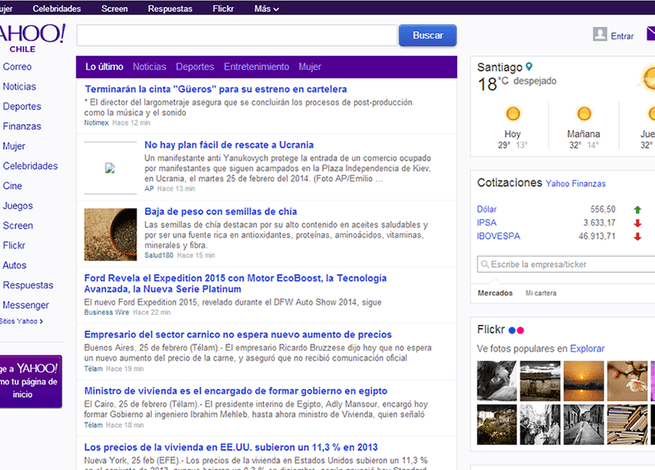The width and height of the screenshot is (655, 470).
Task: Click the IPSA quote link
Action: point(487,223)
